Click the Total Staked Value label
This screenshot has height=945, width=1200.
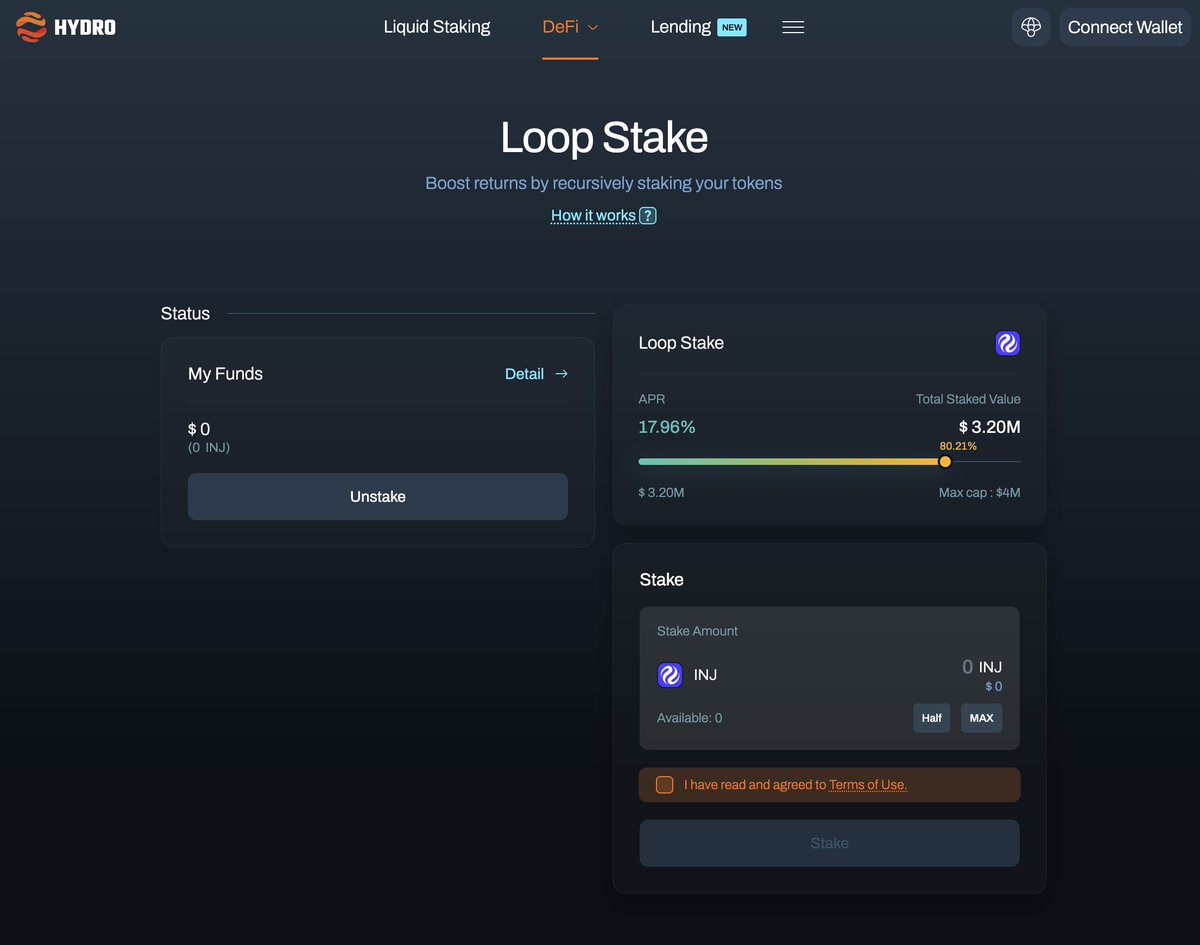pyautogui.click(x=968, y=399)
